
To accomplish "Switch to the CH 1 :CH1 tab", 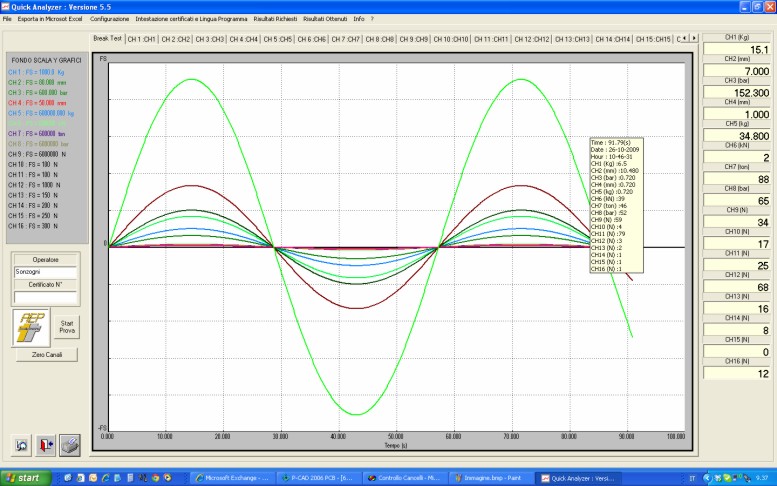I will (142, 40).
